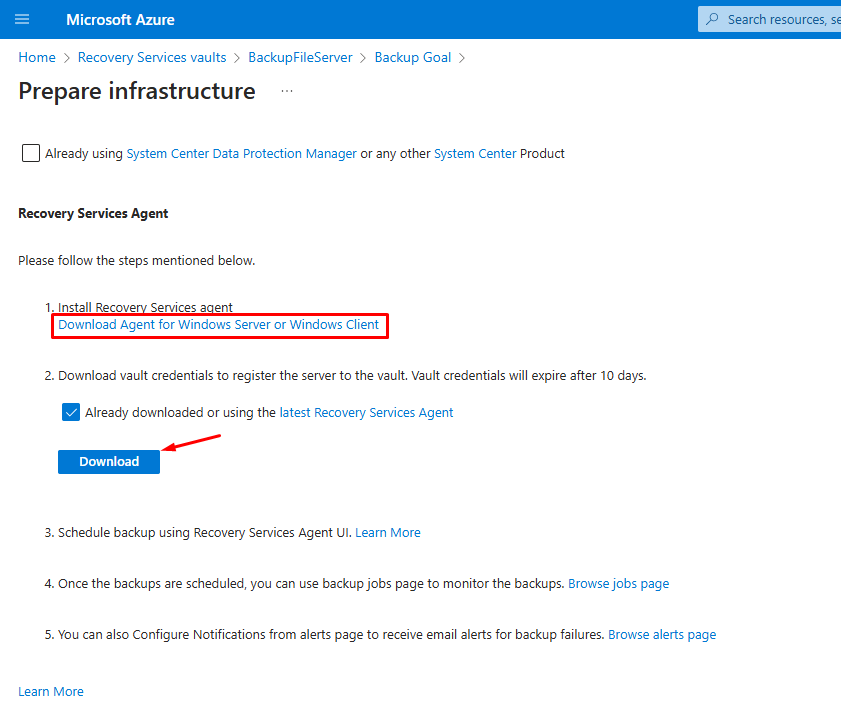Click chevron after Backup Goal breadcrumb
Image resolution: width=841 pixels, height=709 pixels.
tap(461, 58)
